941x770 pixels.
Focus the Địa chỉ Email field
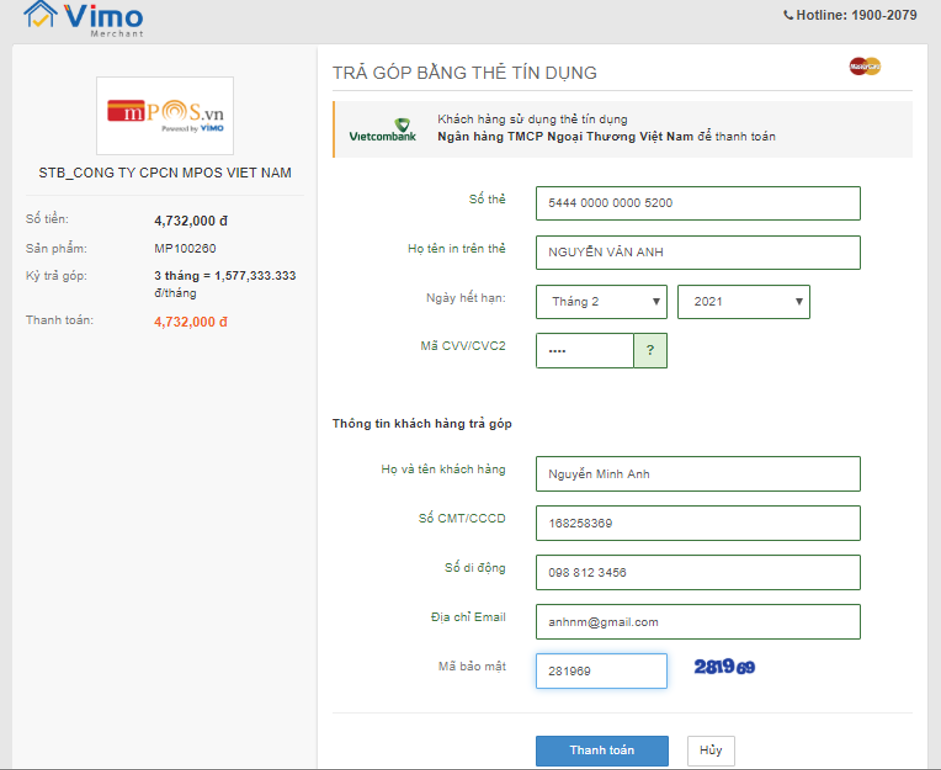point(697,622)
